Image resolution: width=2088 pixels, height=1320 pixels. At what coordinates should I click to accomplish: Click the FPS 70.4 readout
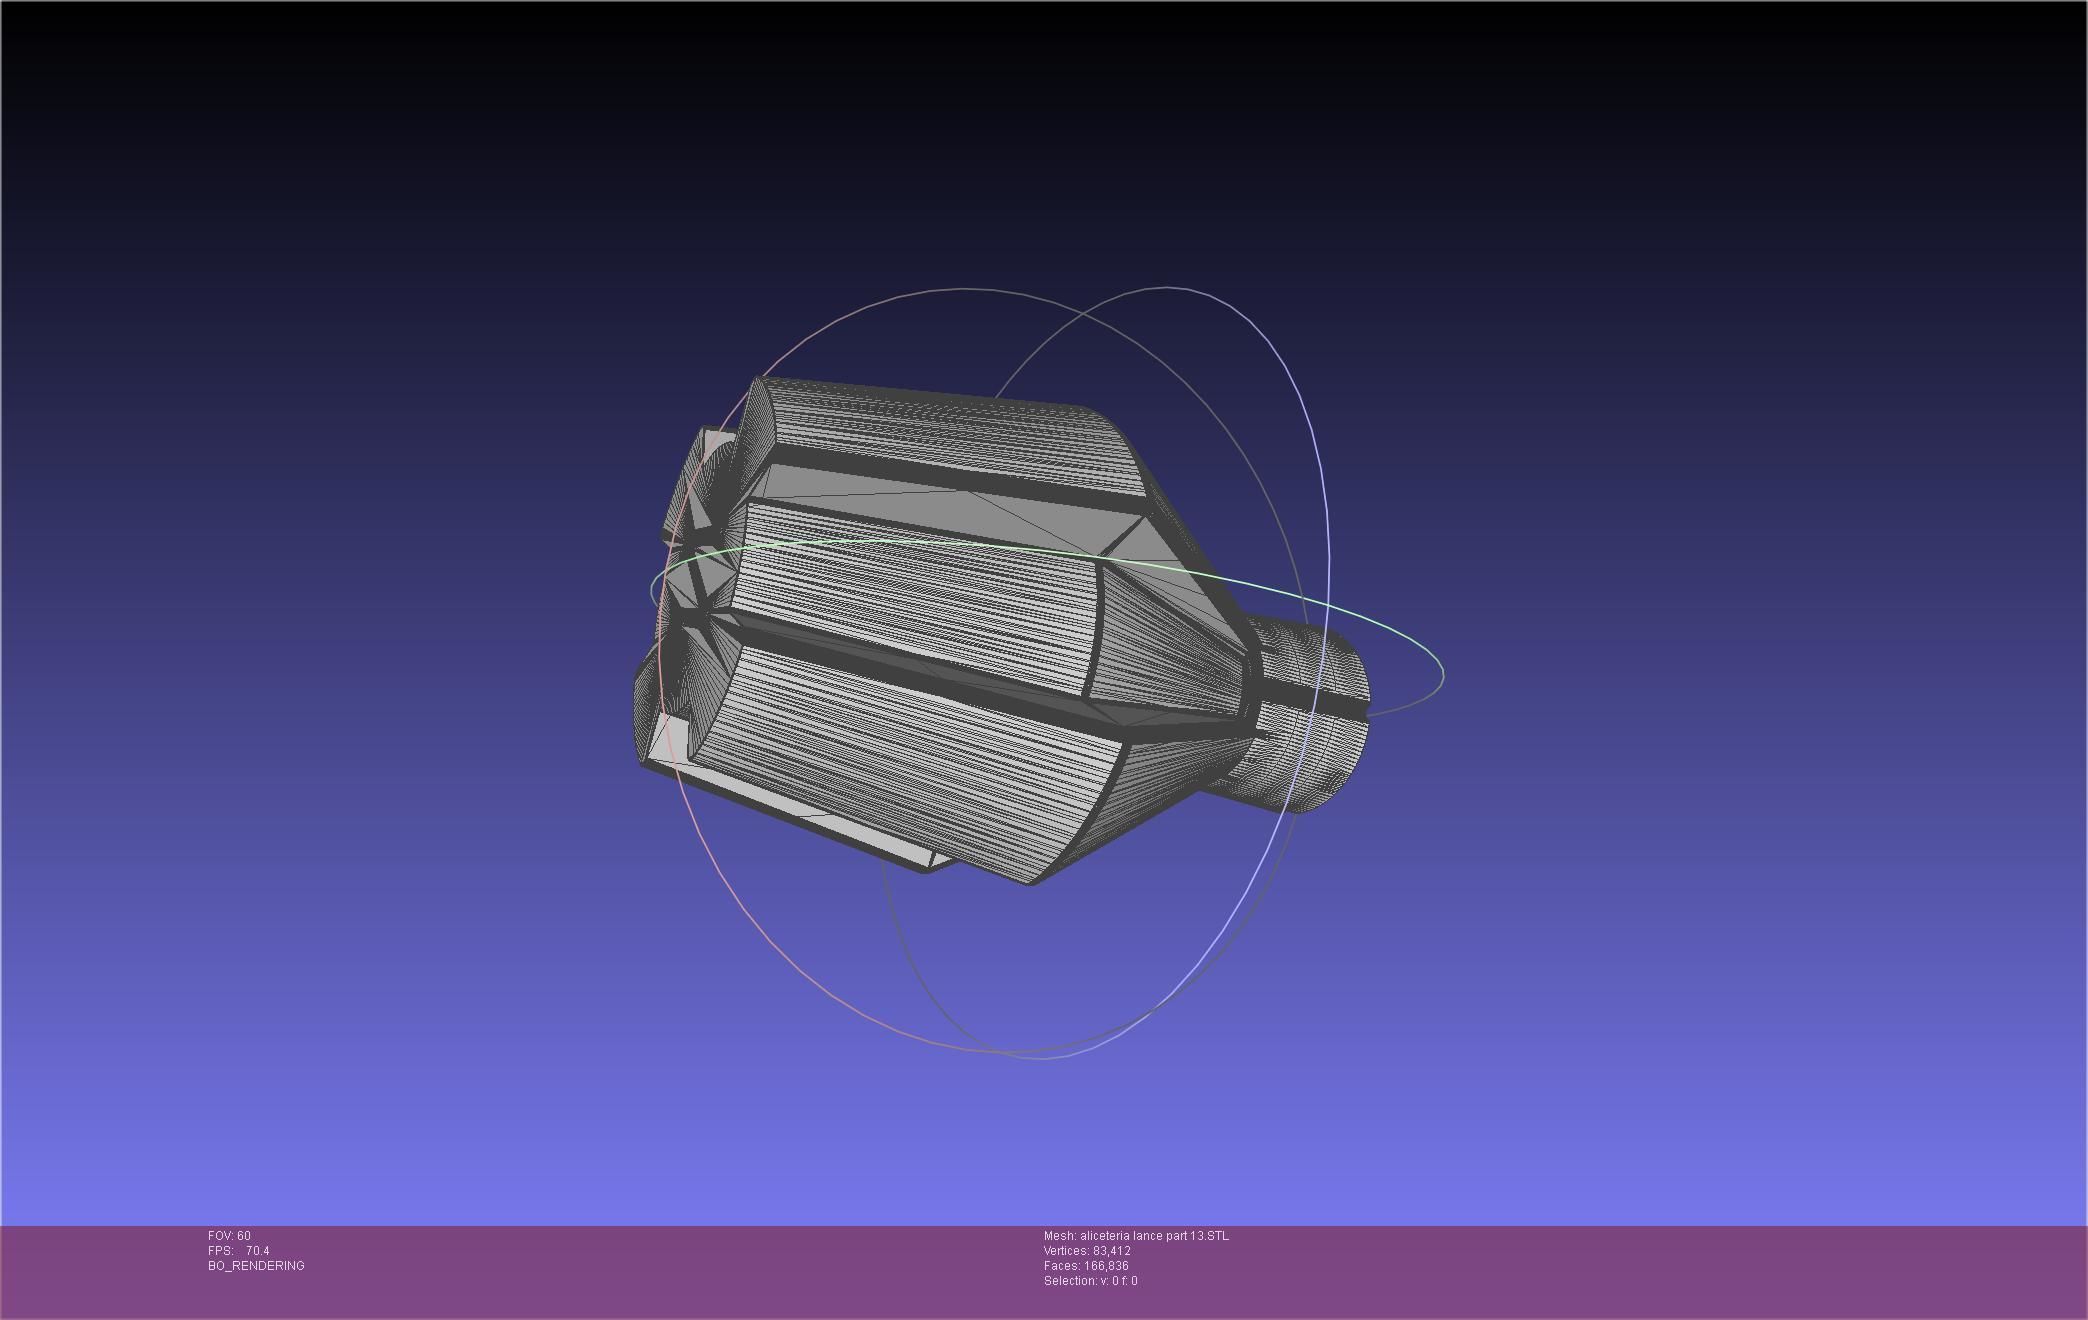(x=239, y=1251)
